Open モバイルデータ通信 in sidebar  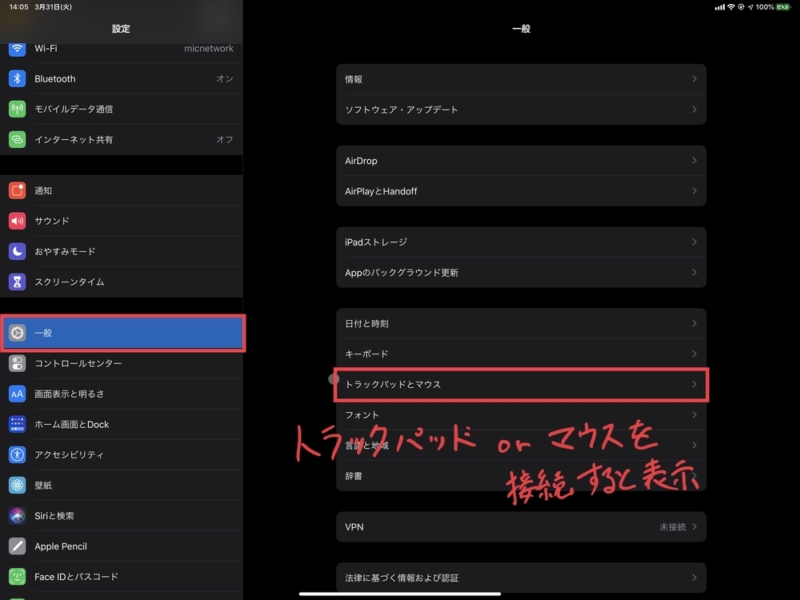(121, 109)
